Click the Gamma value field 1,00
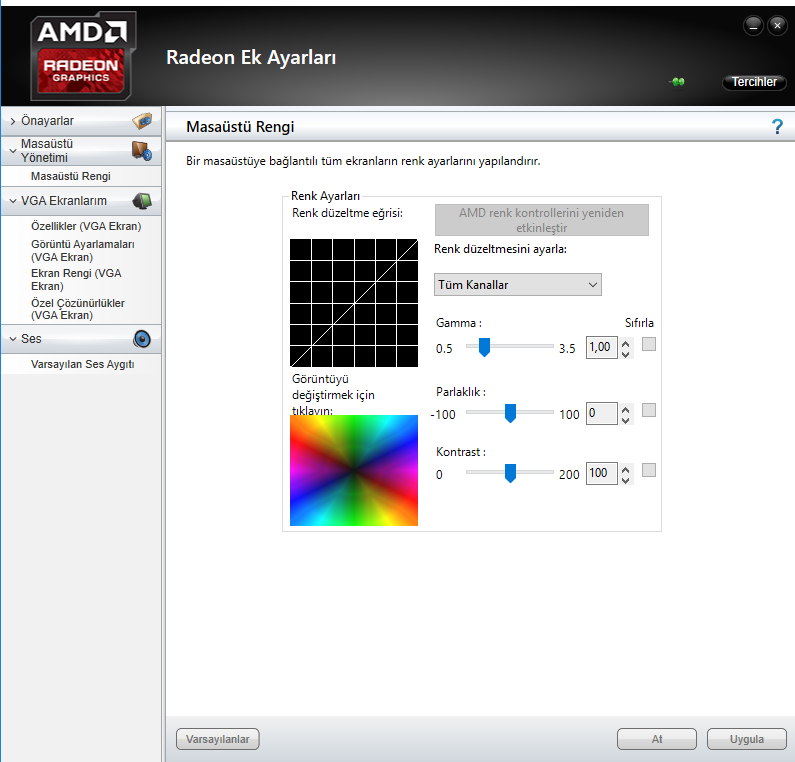The height and width of the screenshot is (762, 795). 602,348
